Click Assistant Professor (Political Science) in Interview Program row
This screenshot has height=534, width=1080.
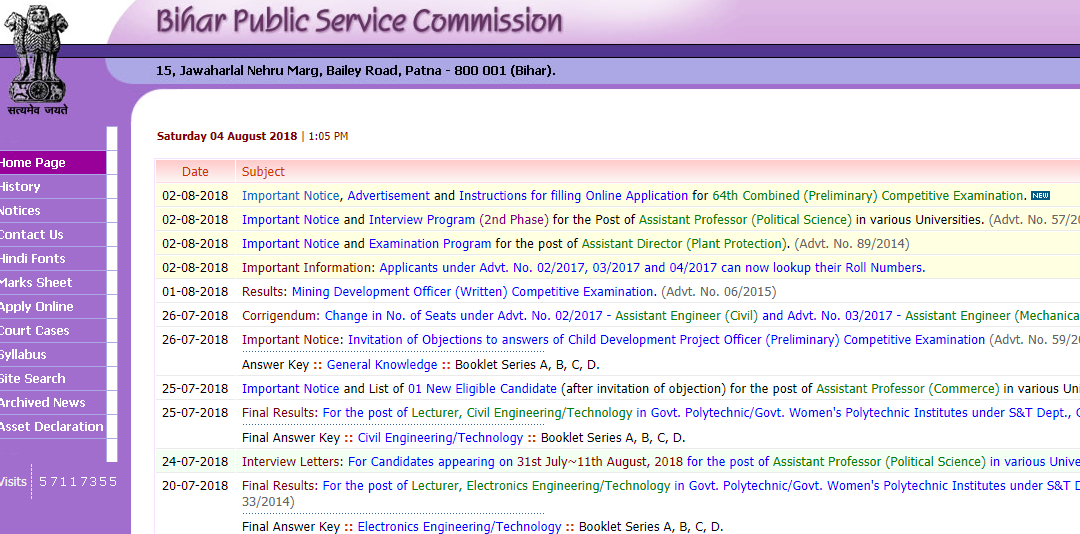click(x=745, y=220)
